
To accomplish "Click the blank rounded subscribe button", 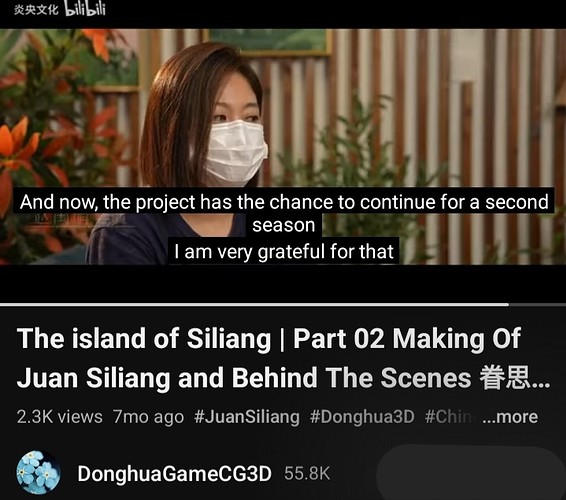I will pos(471,472).
